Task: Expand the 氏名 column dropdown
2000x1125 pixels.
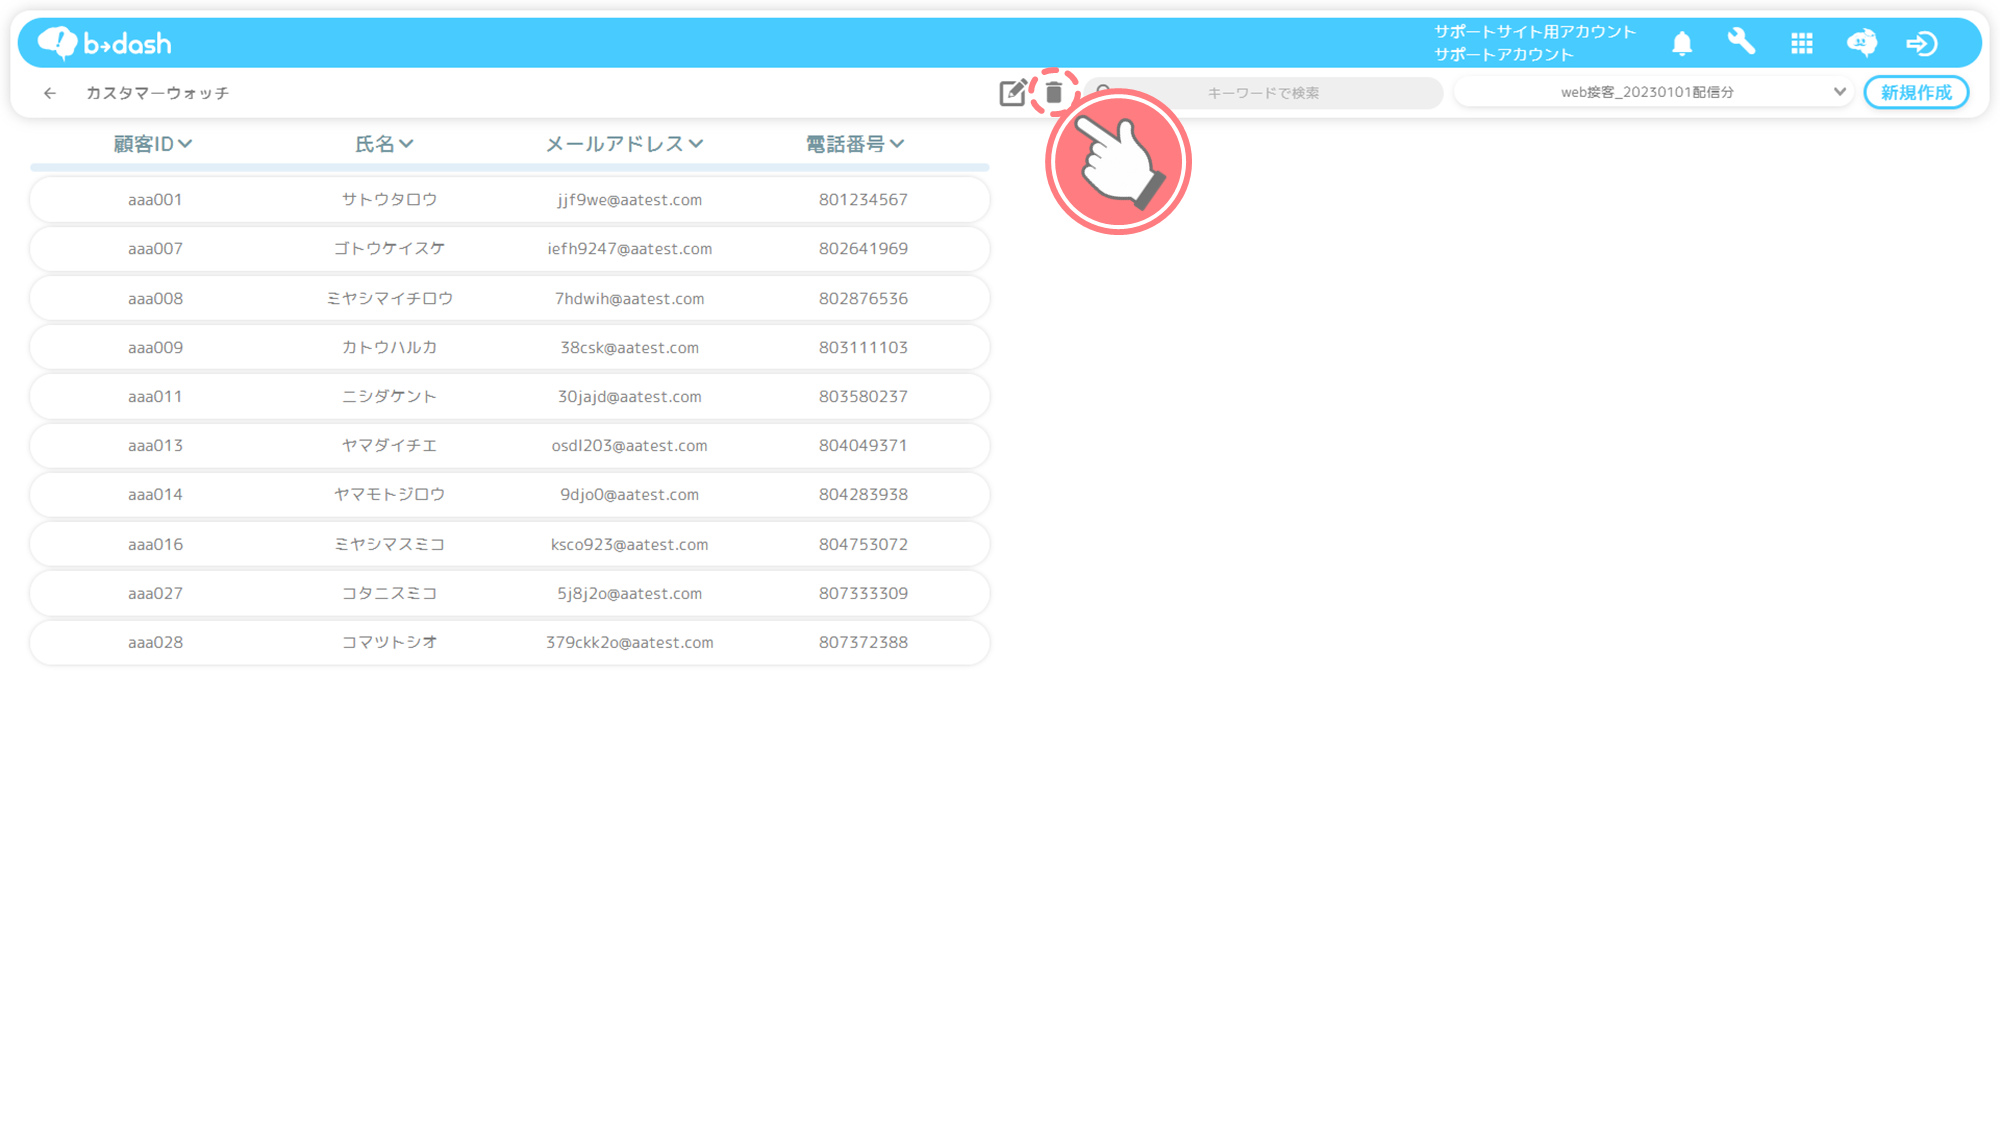Action: point(405,144)
